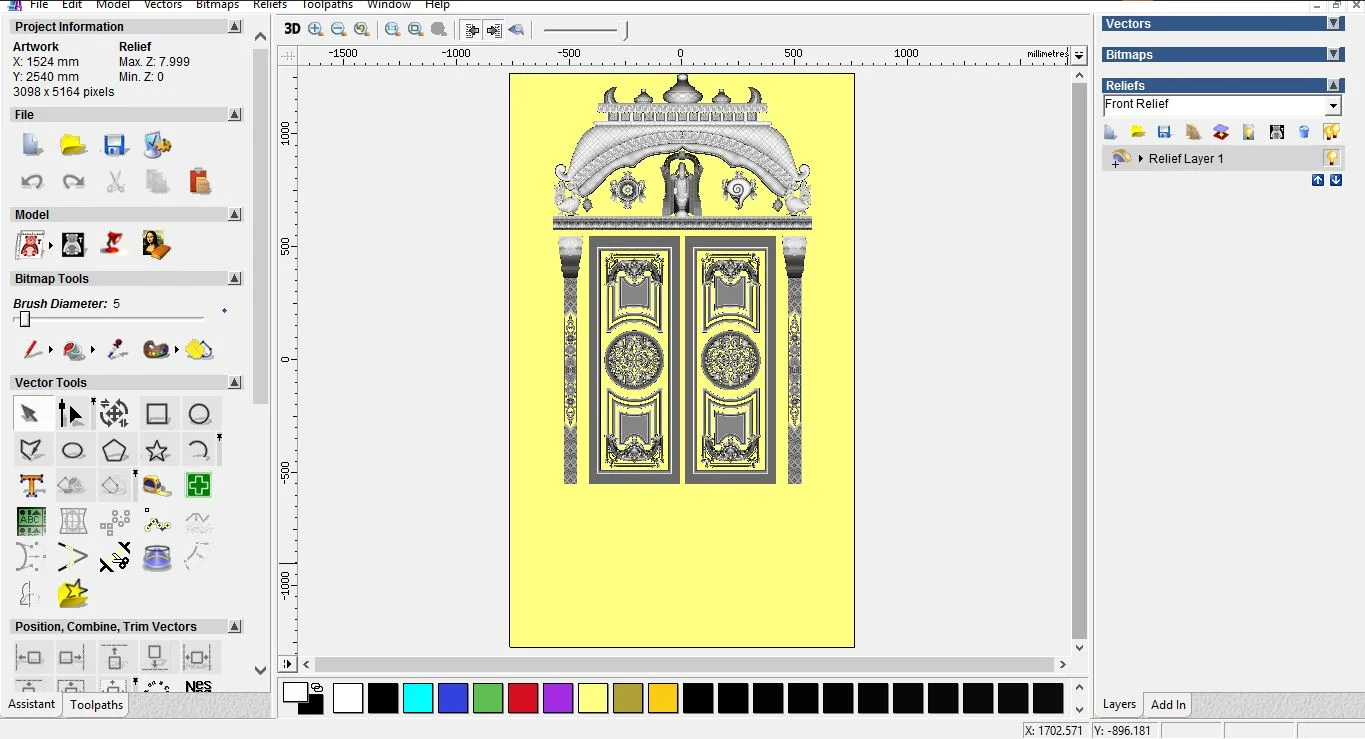
Task: Collapse the Vector Tools panel
Action: (234, 382)
